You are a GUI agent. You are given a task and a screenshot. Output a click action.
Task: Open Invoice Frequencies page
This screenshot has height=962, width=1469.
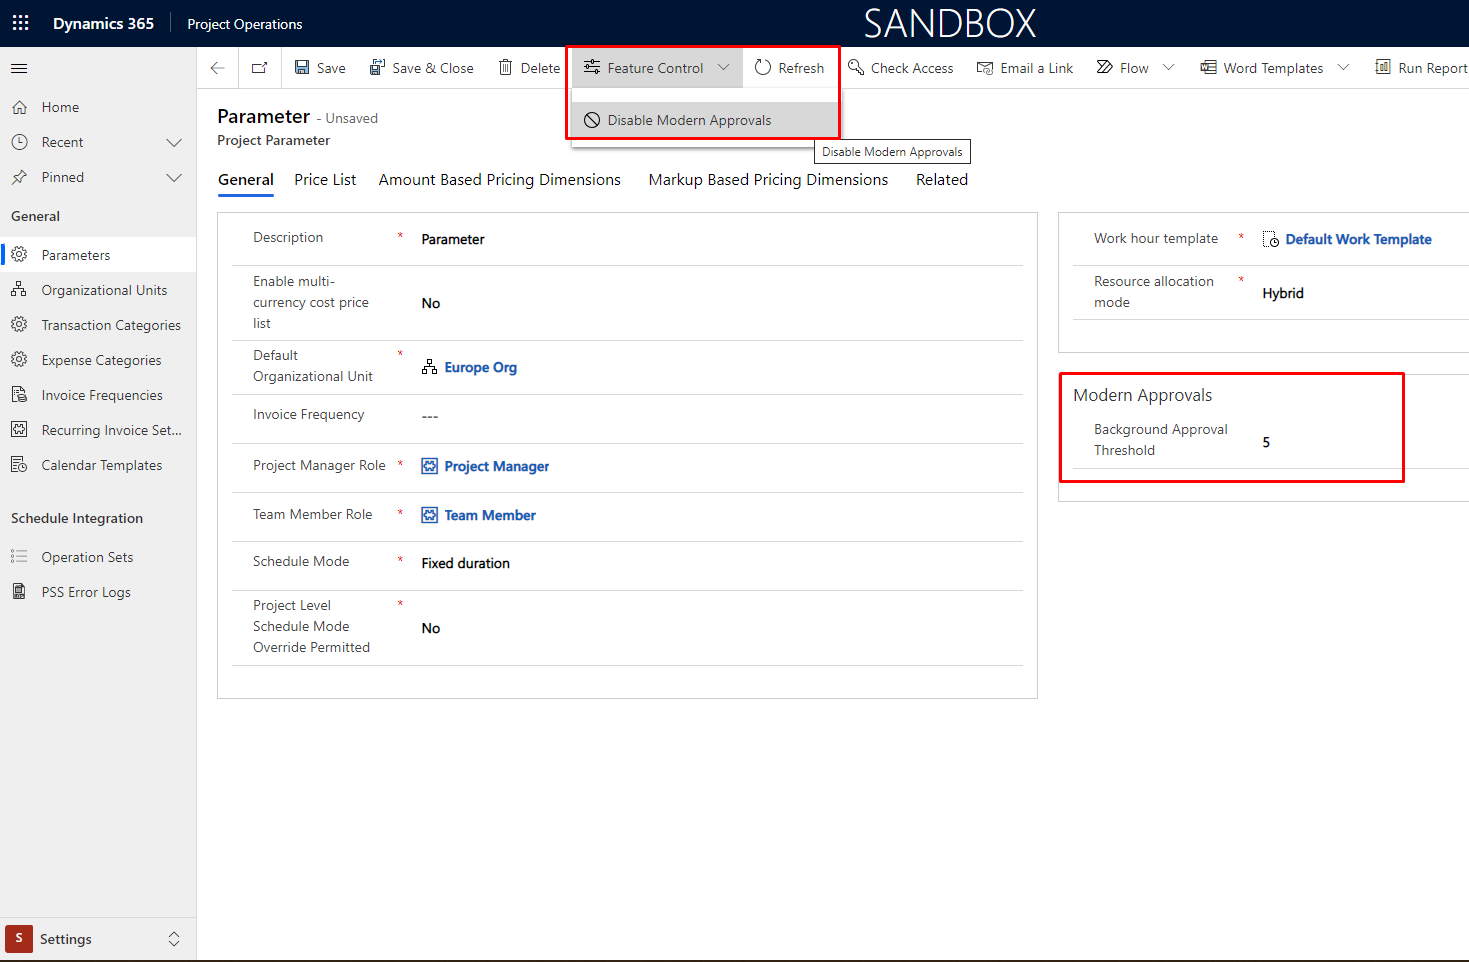[x=98, y=395]
